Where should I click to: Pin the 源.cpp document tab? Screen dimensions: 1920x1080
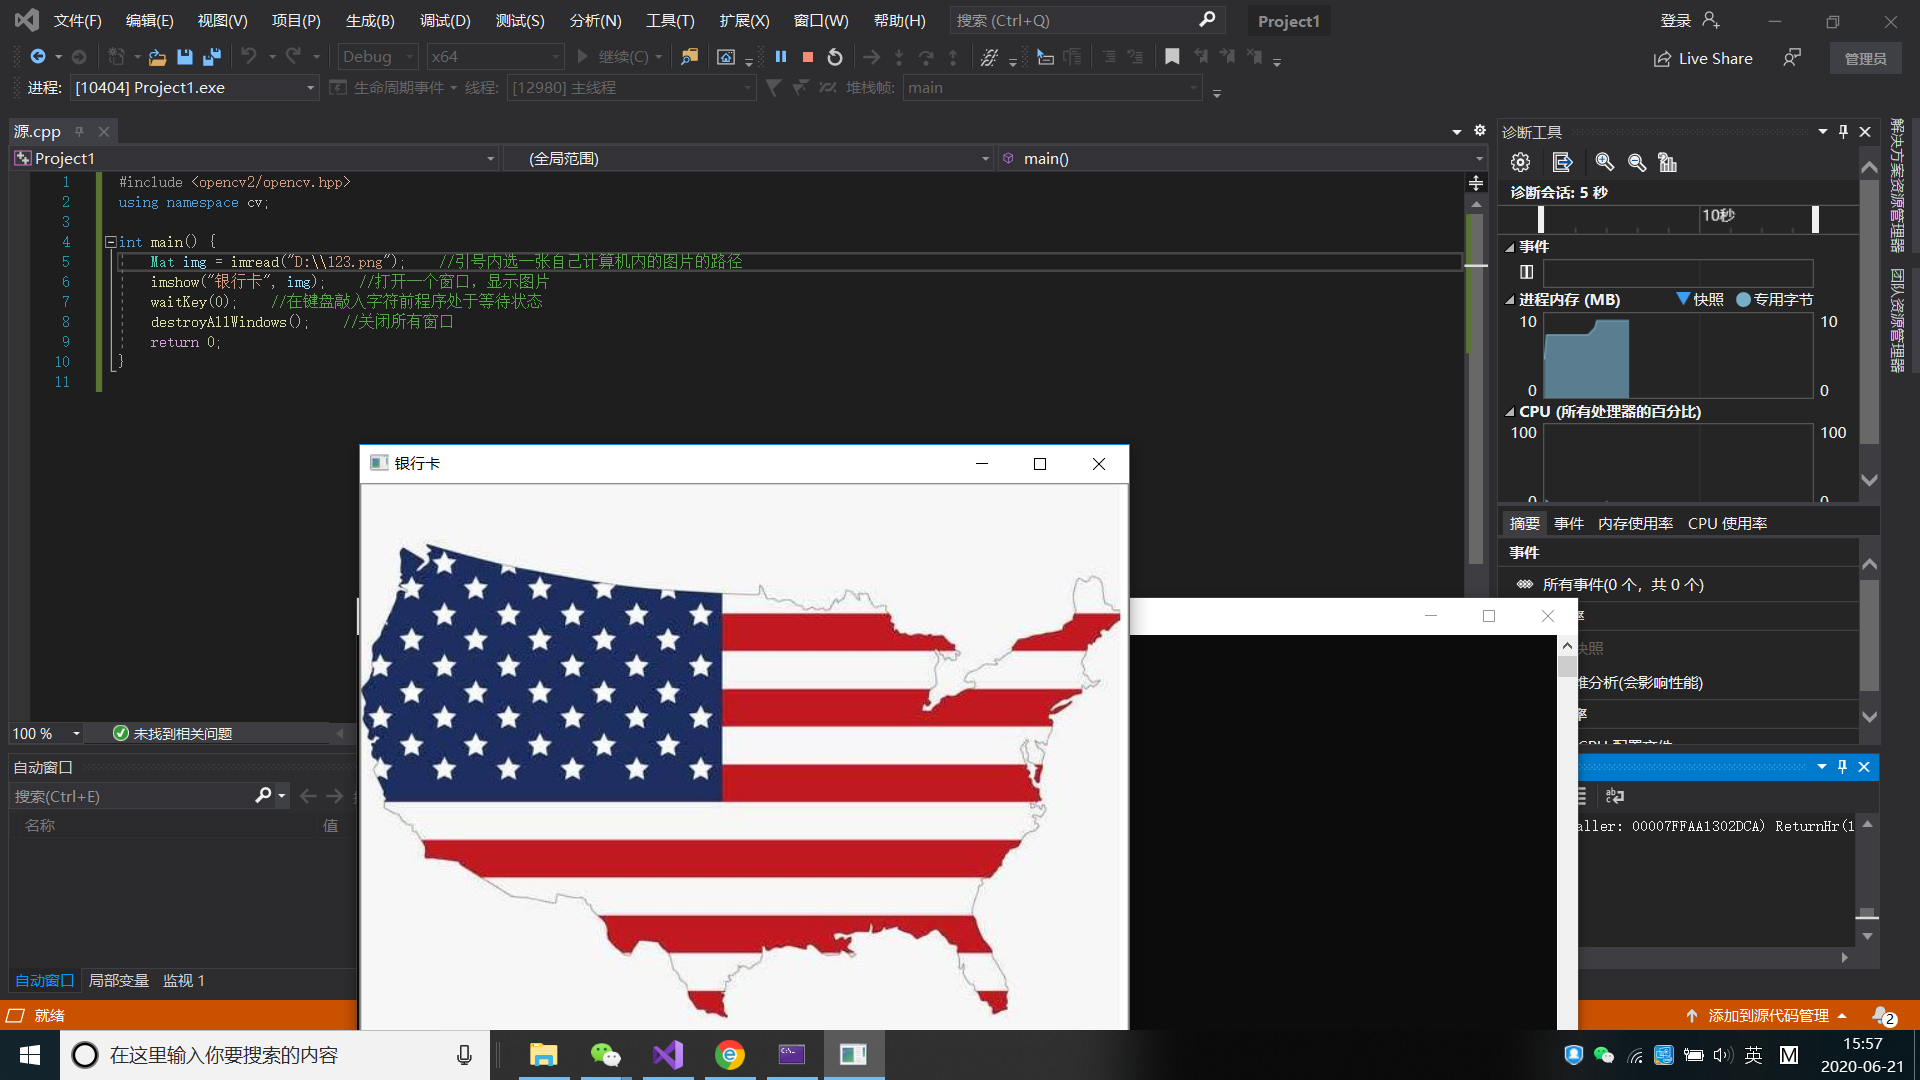click(78, 131)
